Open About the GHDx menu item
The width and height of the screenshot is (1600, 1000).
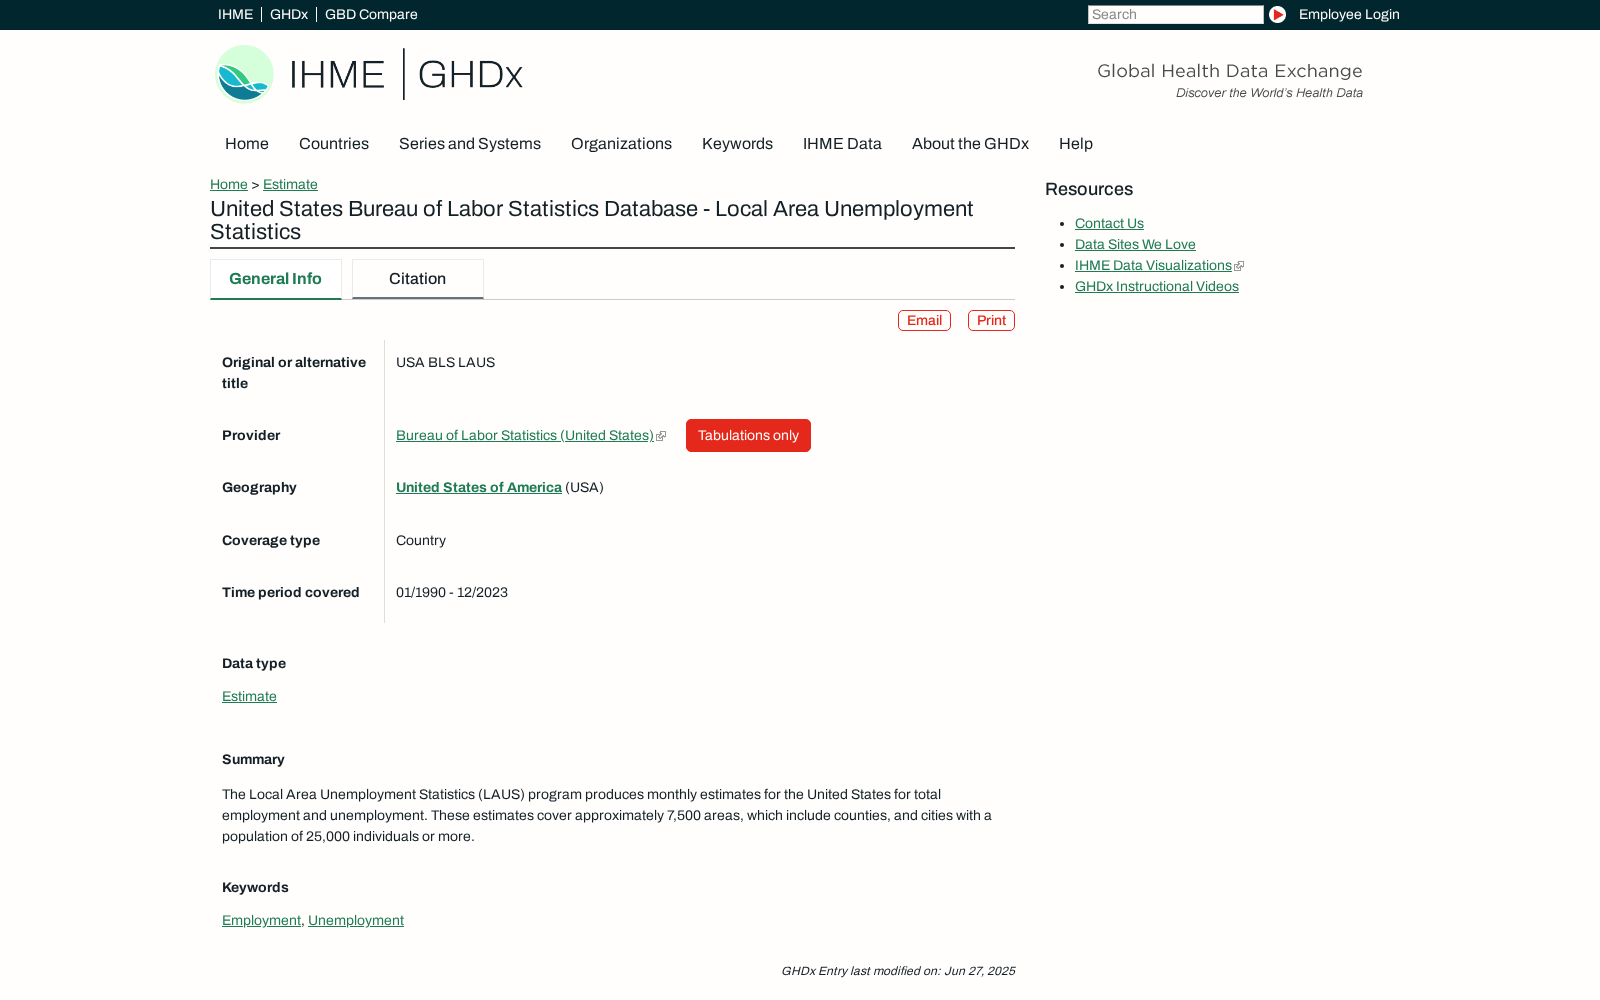(x=970, y=144)
